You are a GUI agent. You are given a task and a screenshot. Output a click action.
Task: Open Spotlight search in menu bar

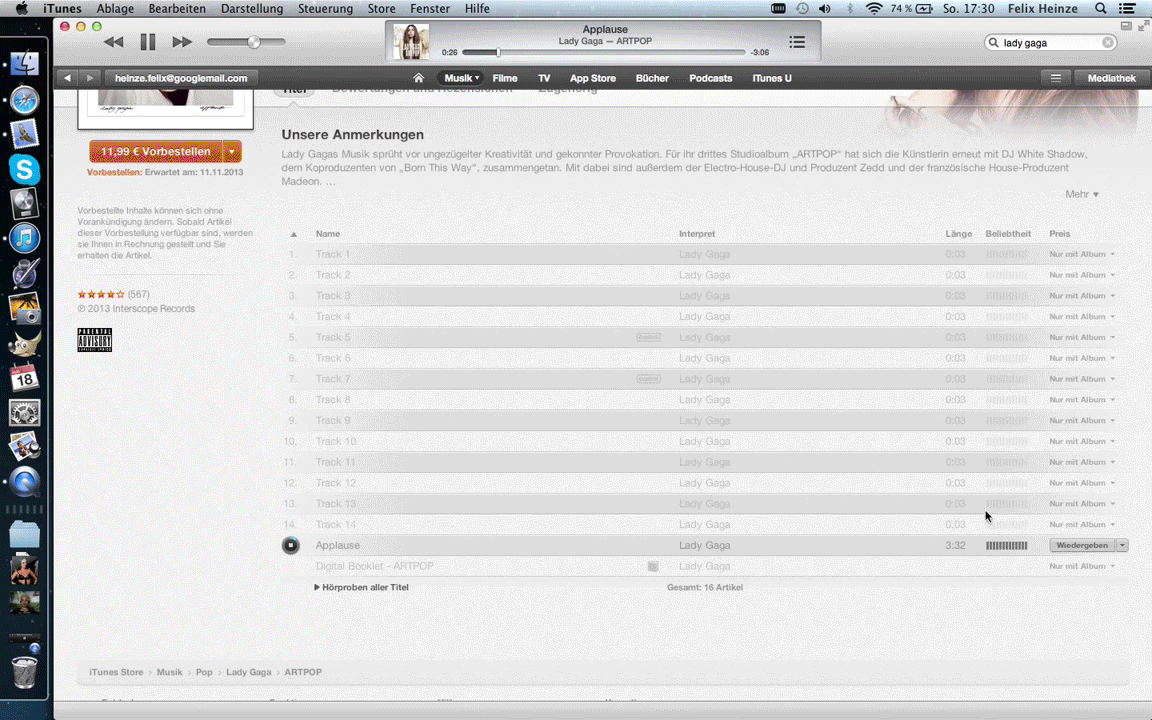click(1101, 9)
